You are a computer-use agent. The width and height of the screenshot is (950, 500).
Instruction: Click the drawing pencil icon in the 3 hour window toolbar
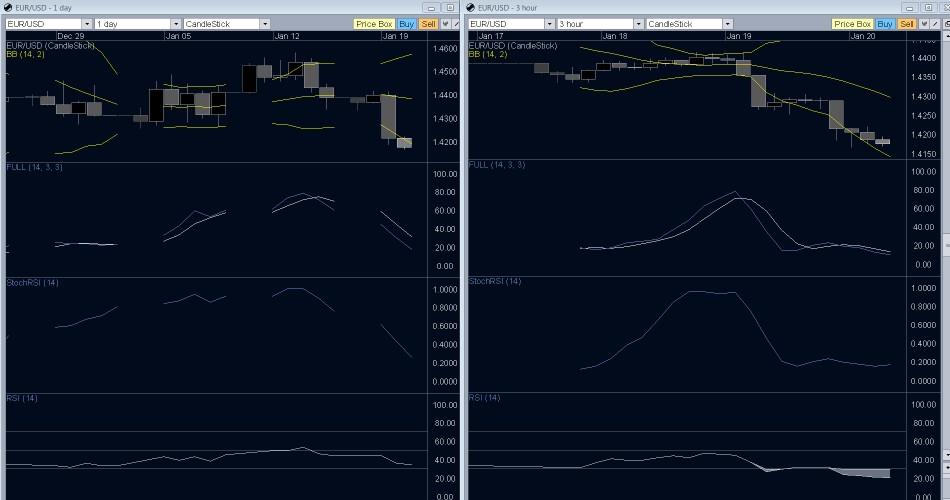[x=935, y=24]
